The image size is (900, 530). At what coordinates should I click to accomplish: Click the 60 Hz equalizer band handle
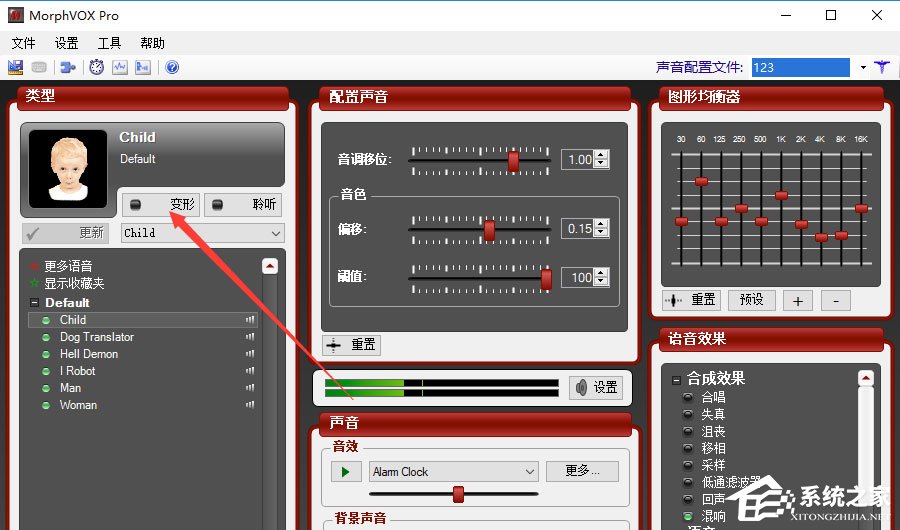(x=701, y=181)
